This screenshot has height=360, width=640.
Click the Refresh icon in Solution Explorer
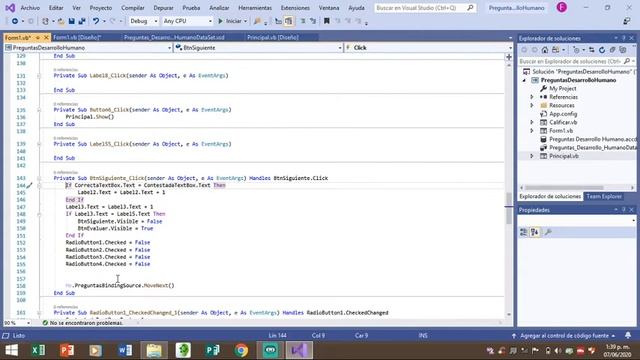[602, 50]
